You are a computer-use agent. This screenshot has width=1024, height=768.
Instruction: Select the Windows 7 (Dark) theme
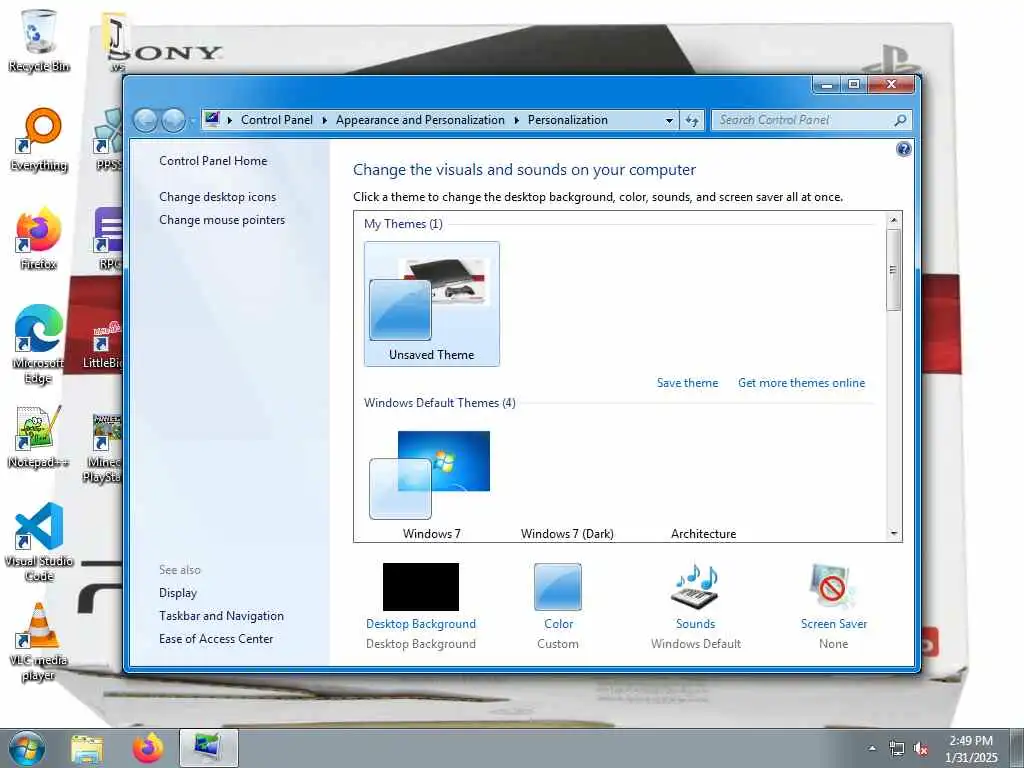coord(567,534)
